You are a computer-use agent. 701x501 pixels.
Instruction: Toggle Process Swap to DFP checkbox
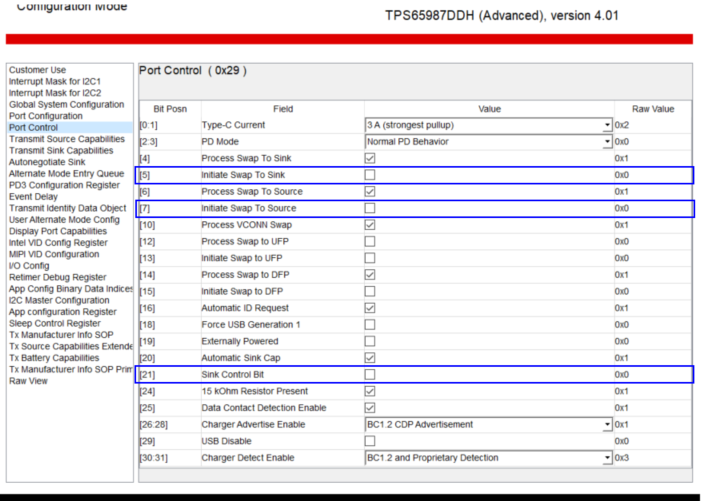(x=370, y=275)
